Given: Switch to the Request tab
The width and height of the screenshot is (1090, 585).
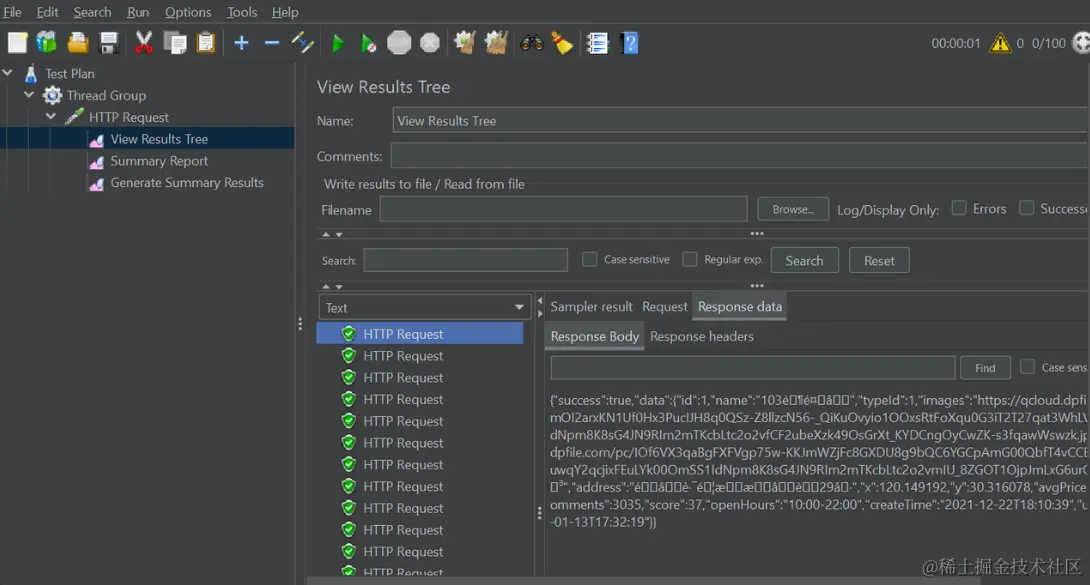Looking at the screenshot, I should coord(665,306).
